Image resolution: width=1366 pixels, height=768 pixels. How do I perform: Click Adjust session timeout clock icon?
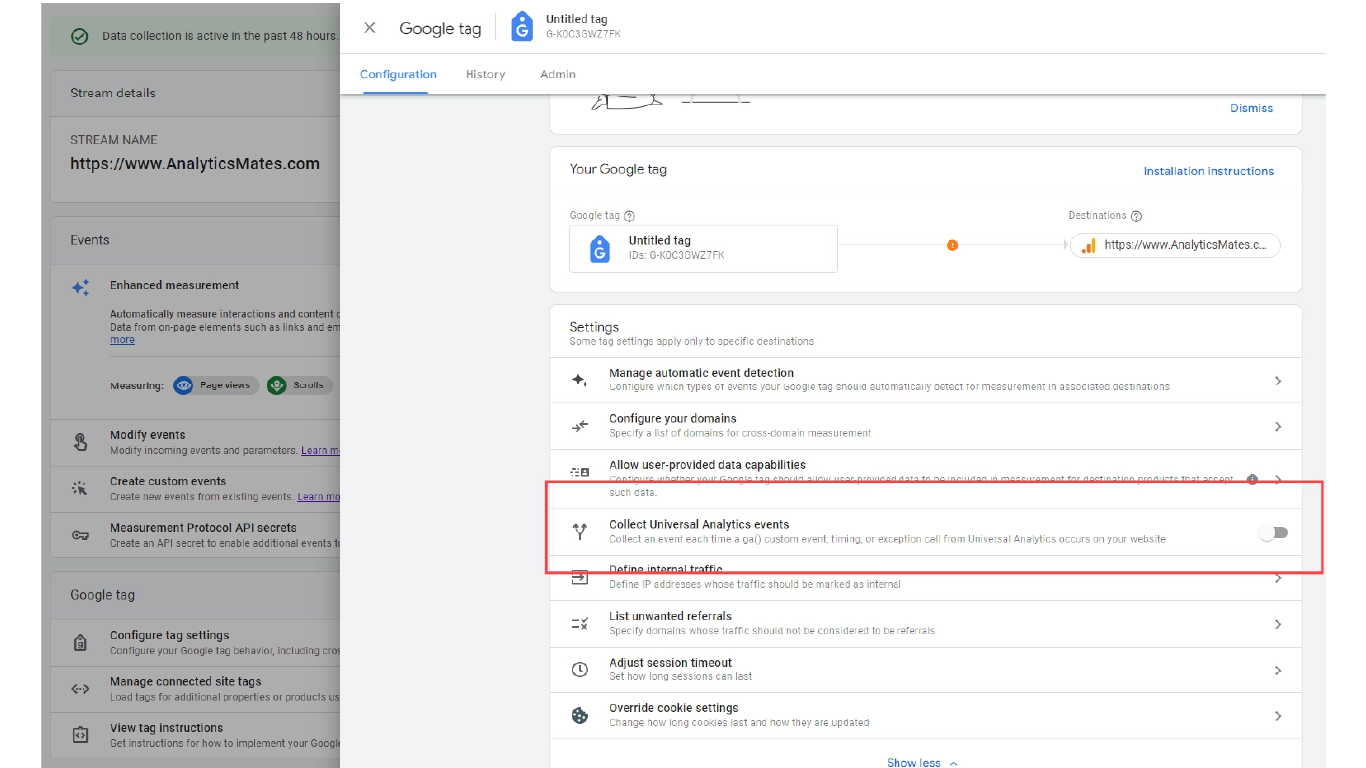tap(579, 669)
